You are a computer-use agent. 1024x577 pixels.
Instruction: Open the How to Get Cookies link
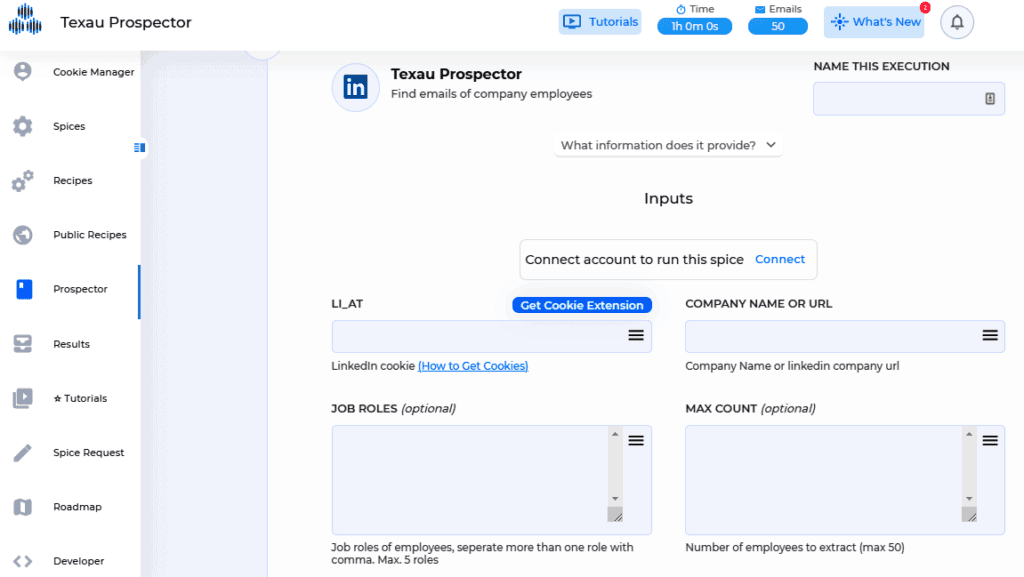point(473,366)
